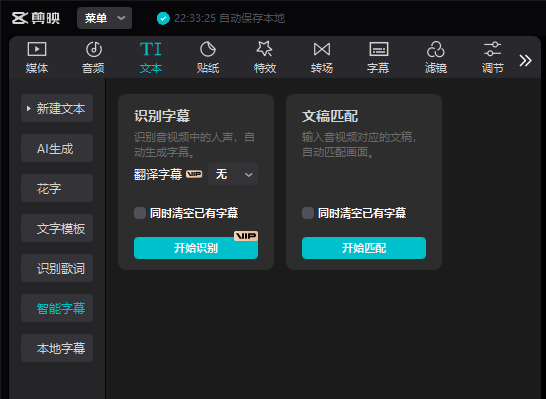Screen dimensions: 546x399
Task: Click the 文稿匹配 card title
Action: tap(330, 116)
